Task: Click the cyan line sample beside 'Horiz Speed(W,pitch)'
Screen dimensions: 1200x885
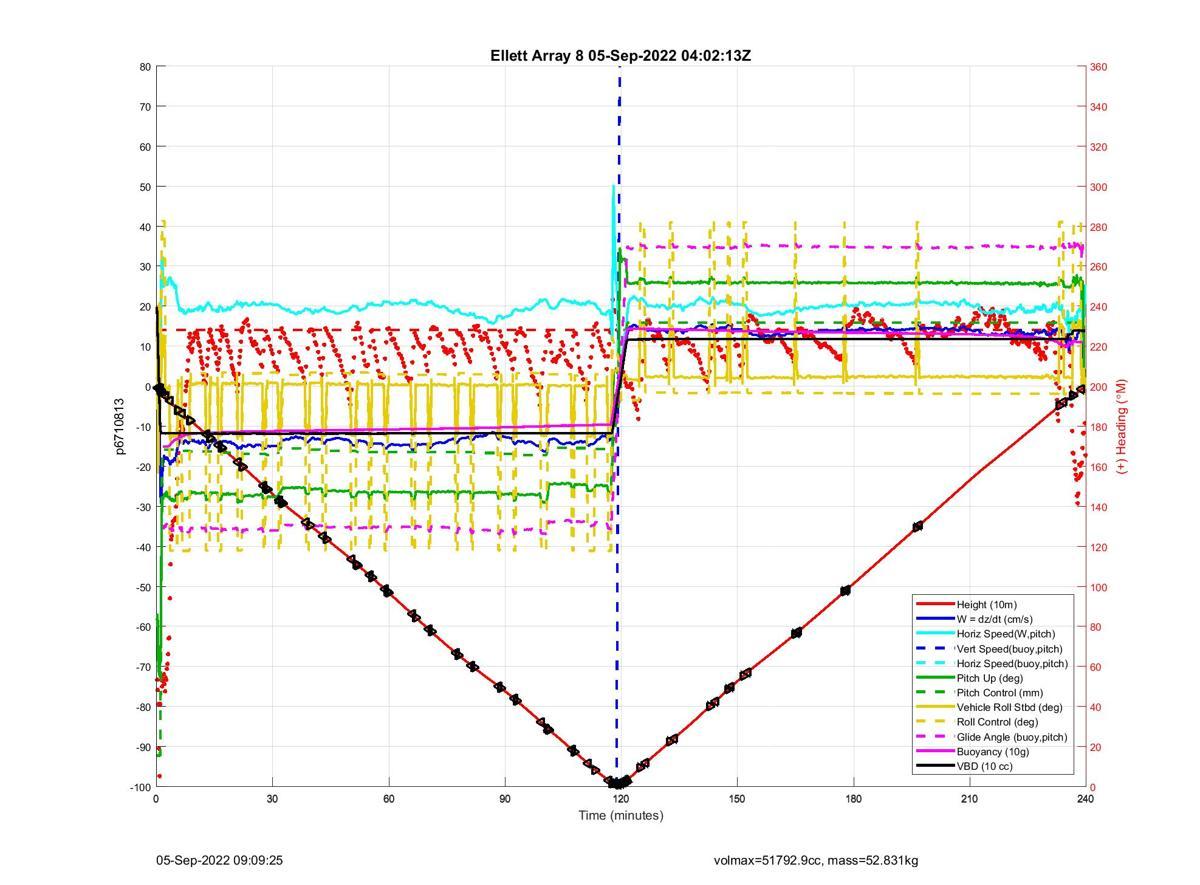Action: [x=934, y=634]
